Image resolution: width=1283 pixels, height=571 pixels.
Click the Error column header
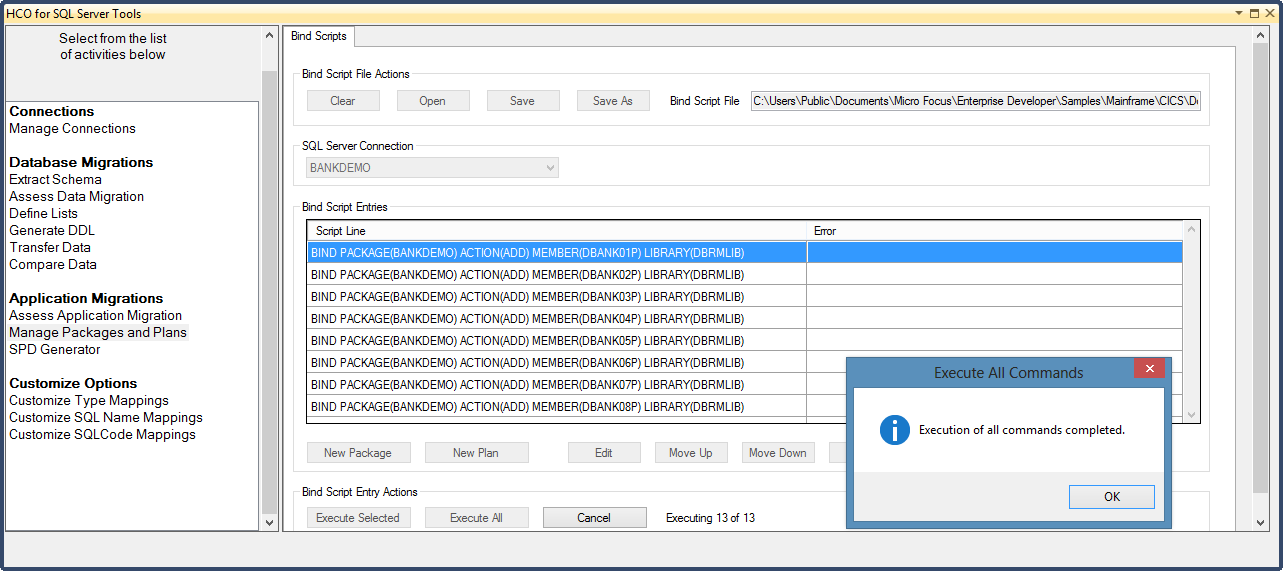click(993, 231)
